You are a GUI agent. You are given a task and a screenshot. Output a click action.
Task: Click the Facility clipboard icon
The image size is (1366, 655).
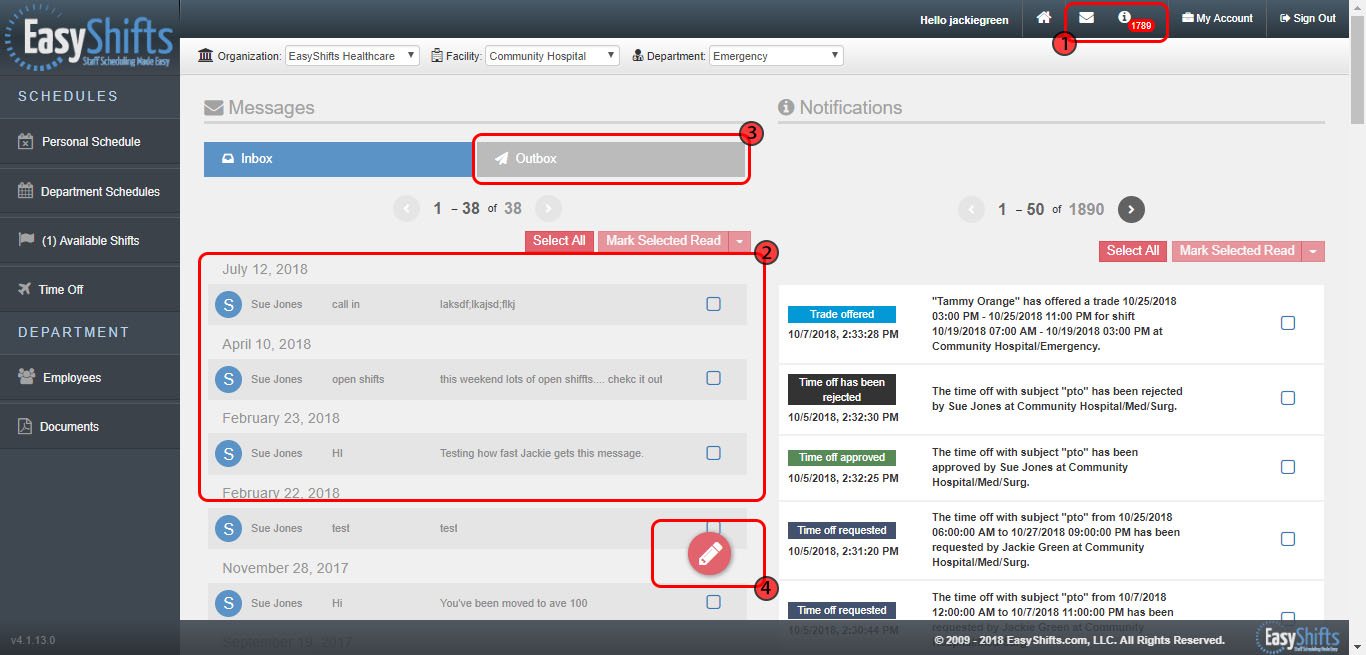coord(437,56)
